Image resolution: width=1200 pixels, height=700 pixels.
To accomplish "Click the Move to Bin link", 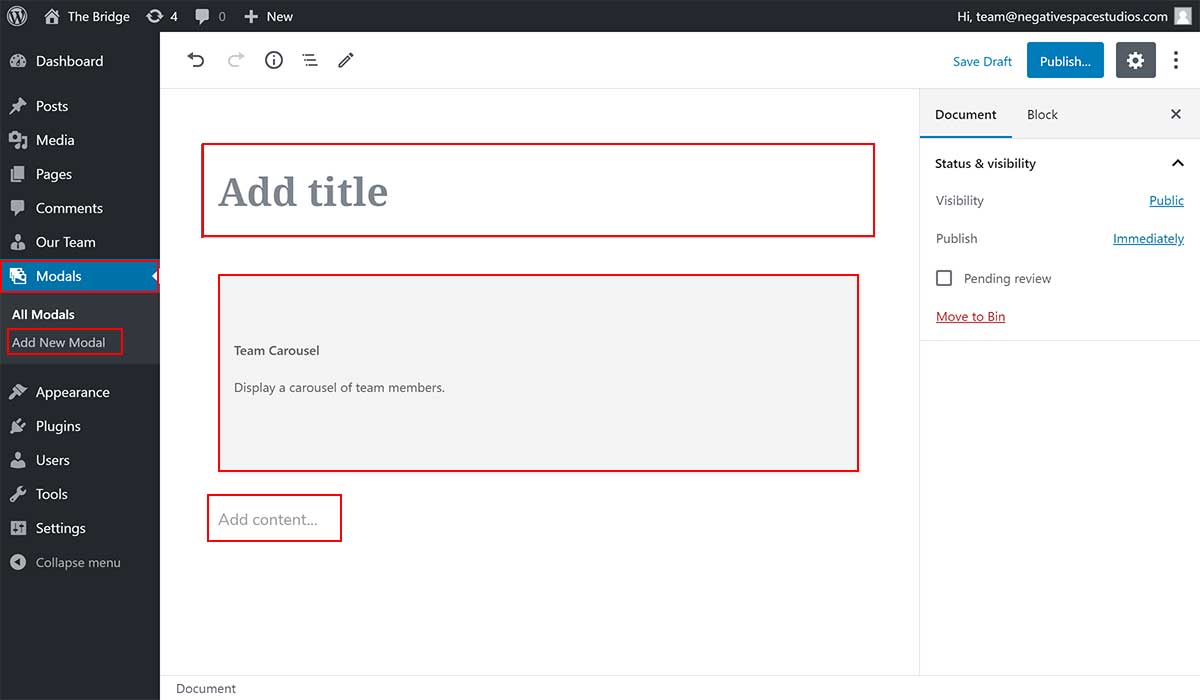I will [x=970, y=317].
